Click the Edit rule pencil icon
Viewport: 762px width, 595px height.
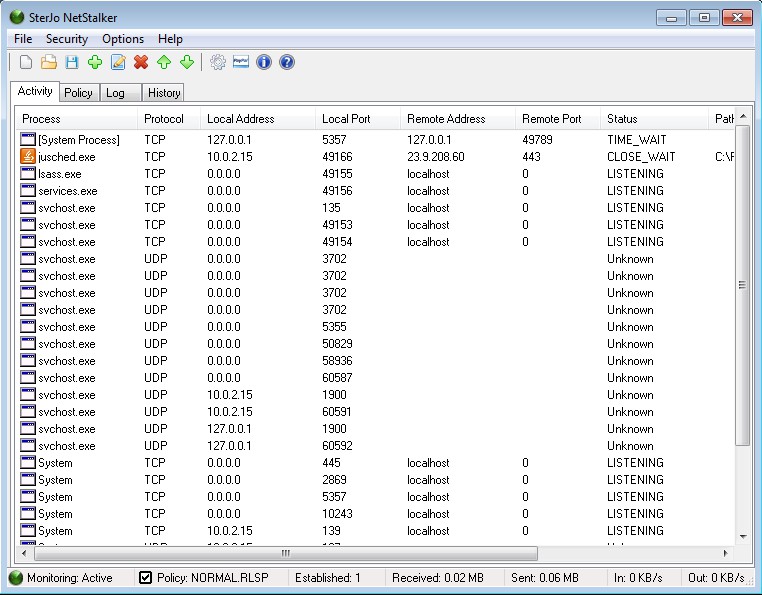[x=118, y=63]
